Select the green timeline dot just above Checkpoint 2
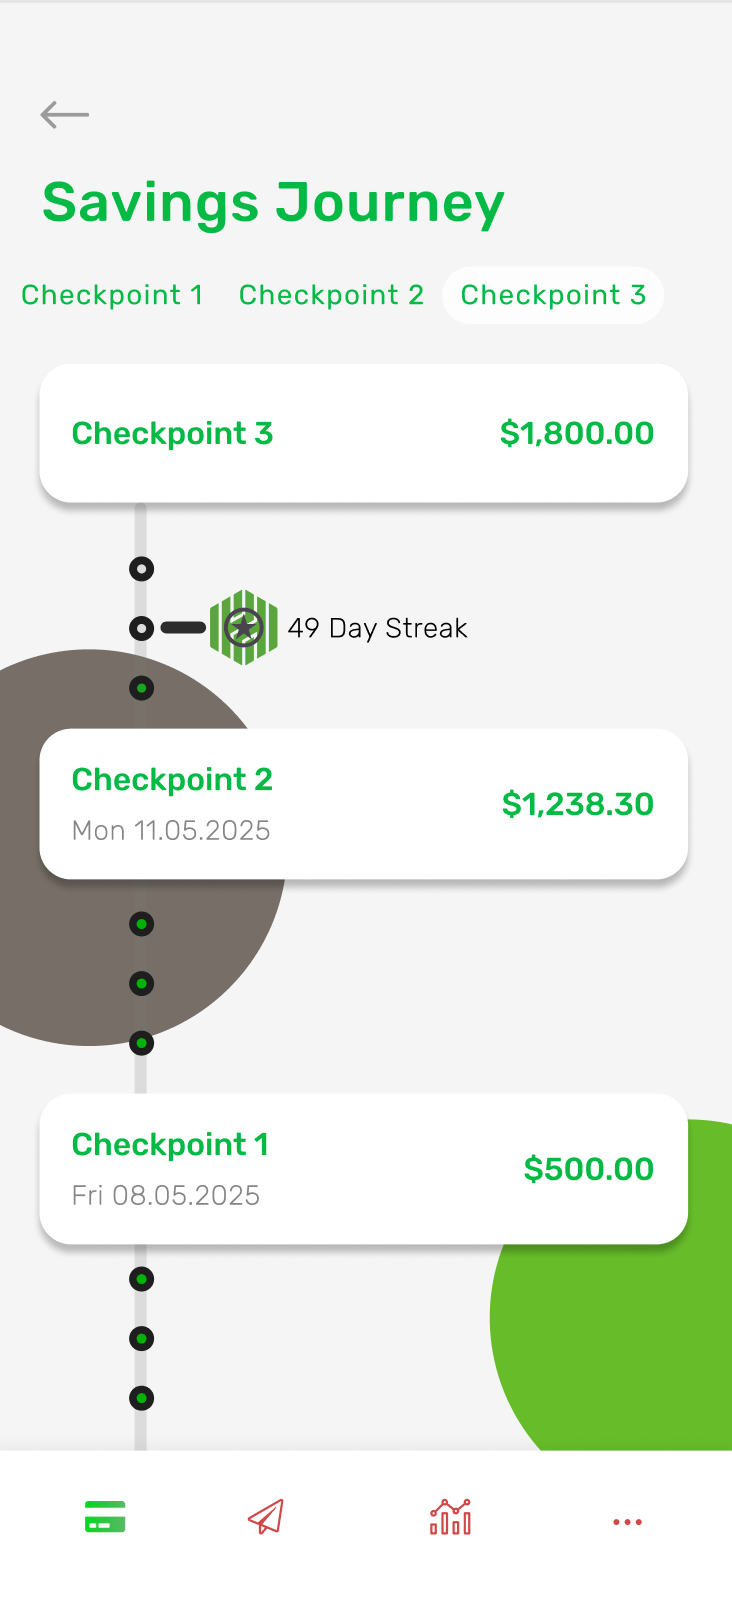The width and height of the screenshot is (732, 1612). (142, 688)
